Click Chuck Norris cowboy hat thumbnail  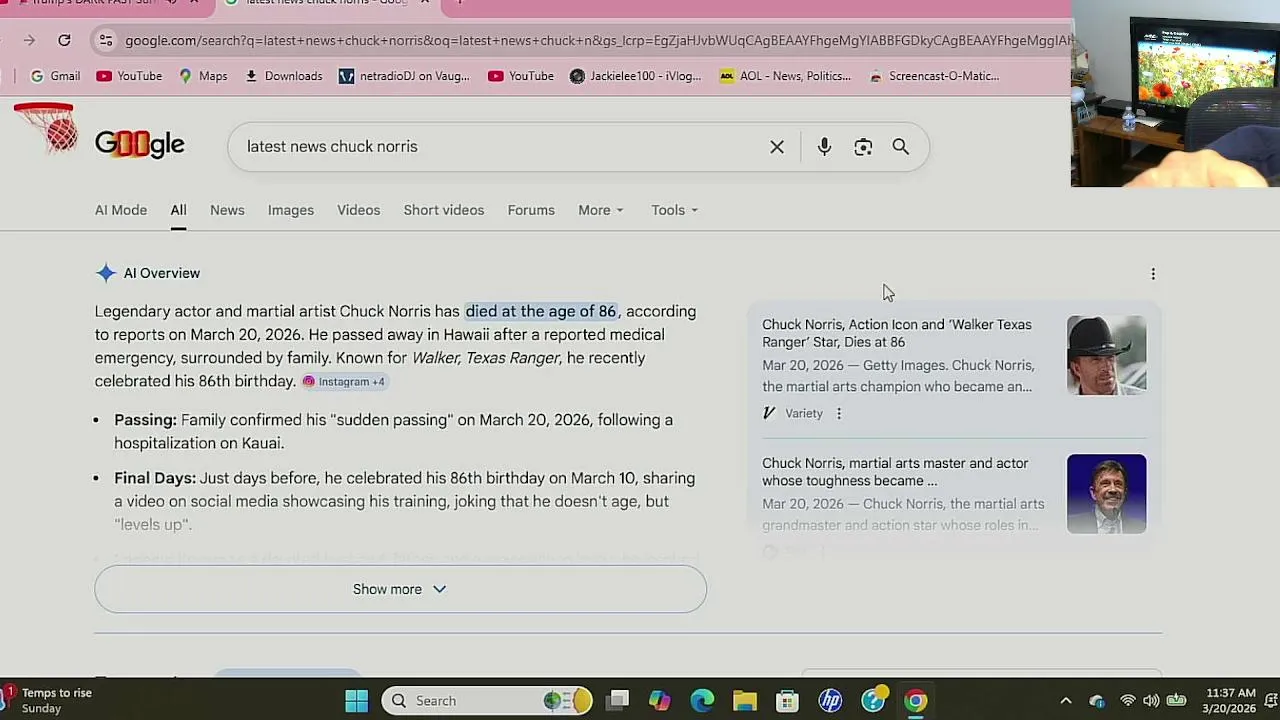(x=1106, y=355)
